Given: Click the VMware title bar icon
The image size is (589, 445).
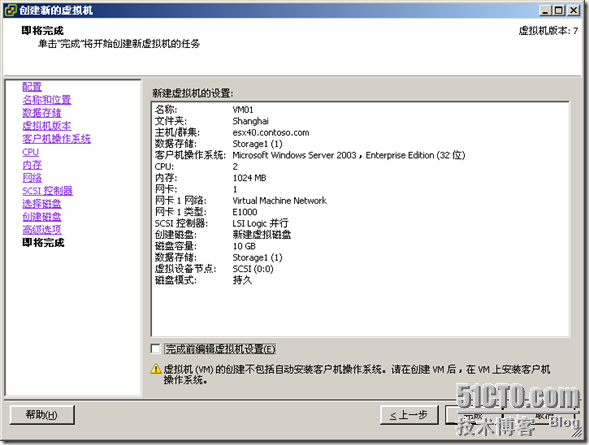Looking at the screenshot, I should [x=11, y=10].
